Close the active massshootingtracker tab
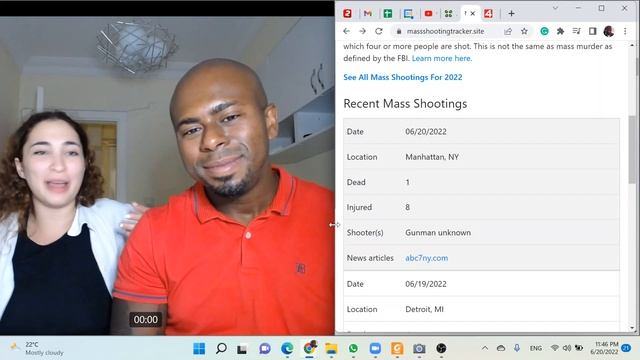 [x=473, y=13]
